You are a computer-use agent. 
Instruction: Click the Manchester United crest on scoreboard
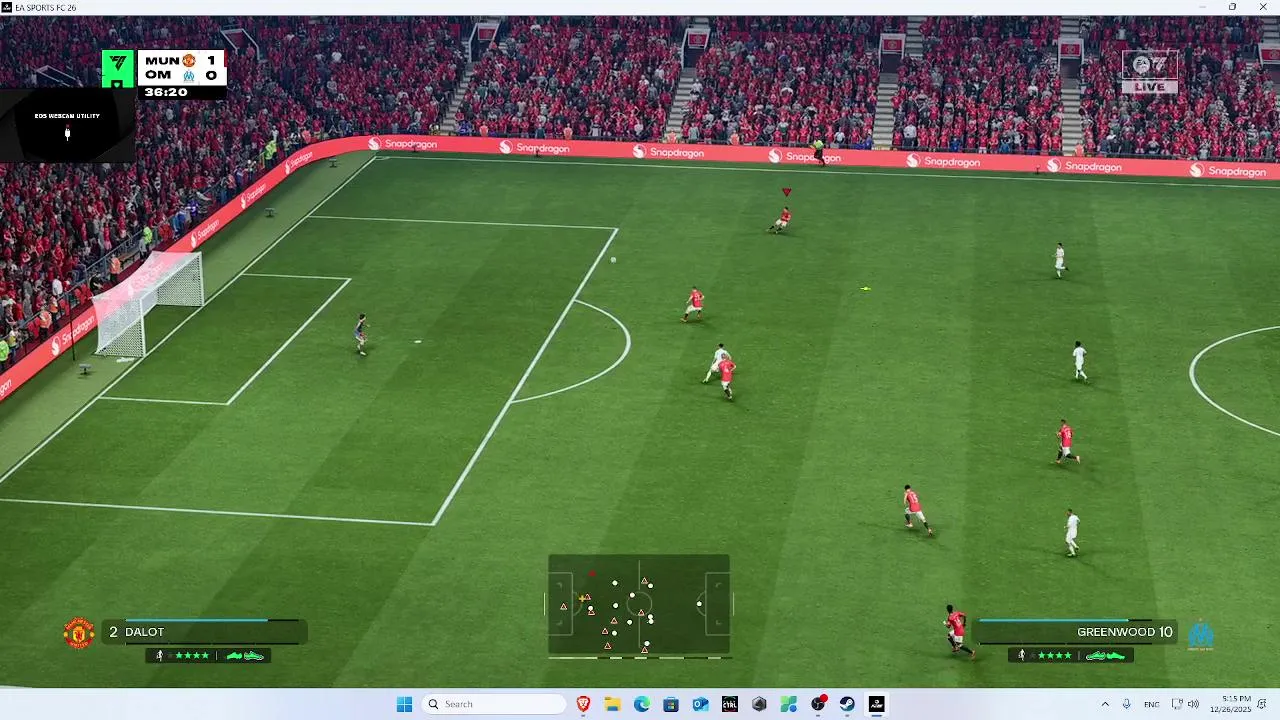click(x=188, y=61)
